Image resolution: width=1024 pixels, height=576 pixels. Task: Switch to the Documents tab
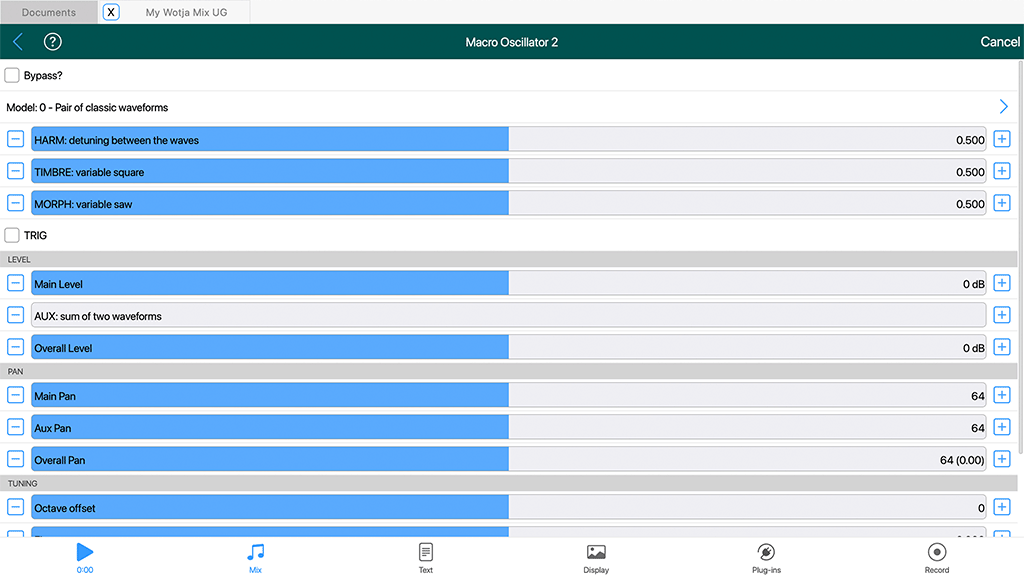coord(49,12)
